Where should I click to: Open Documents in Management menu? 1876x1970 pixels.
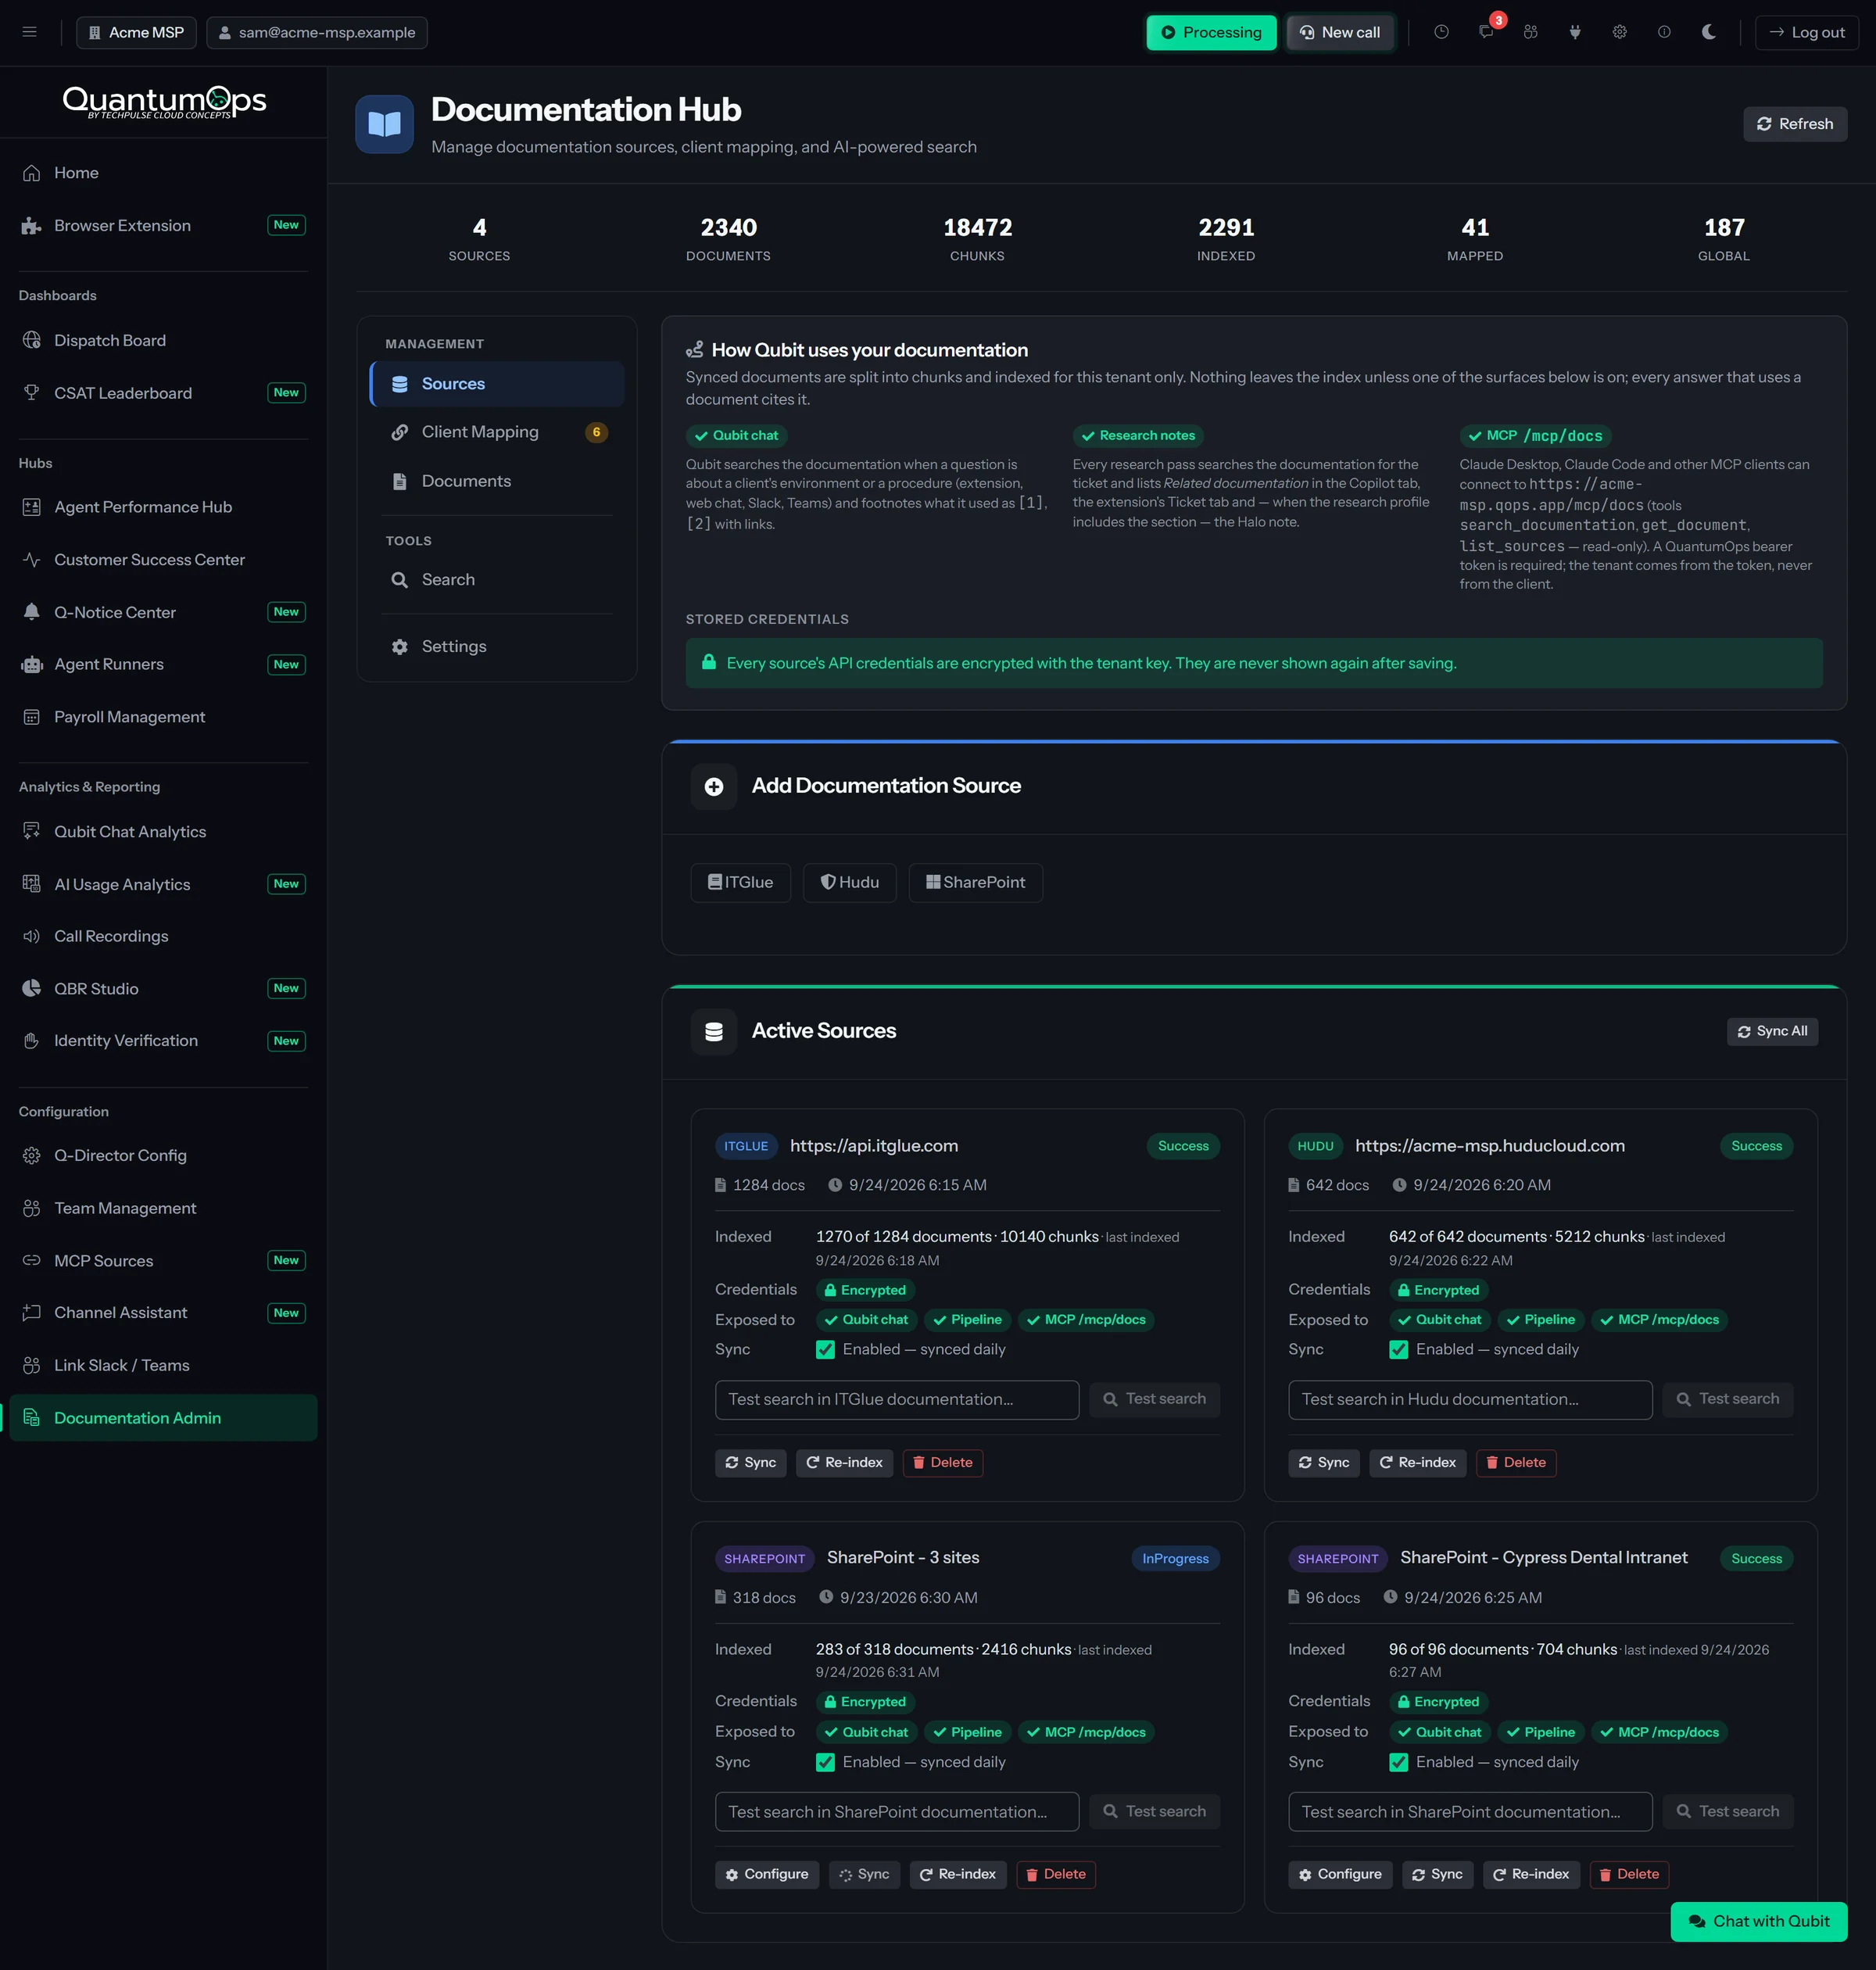(x=497, y=481)
